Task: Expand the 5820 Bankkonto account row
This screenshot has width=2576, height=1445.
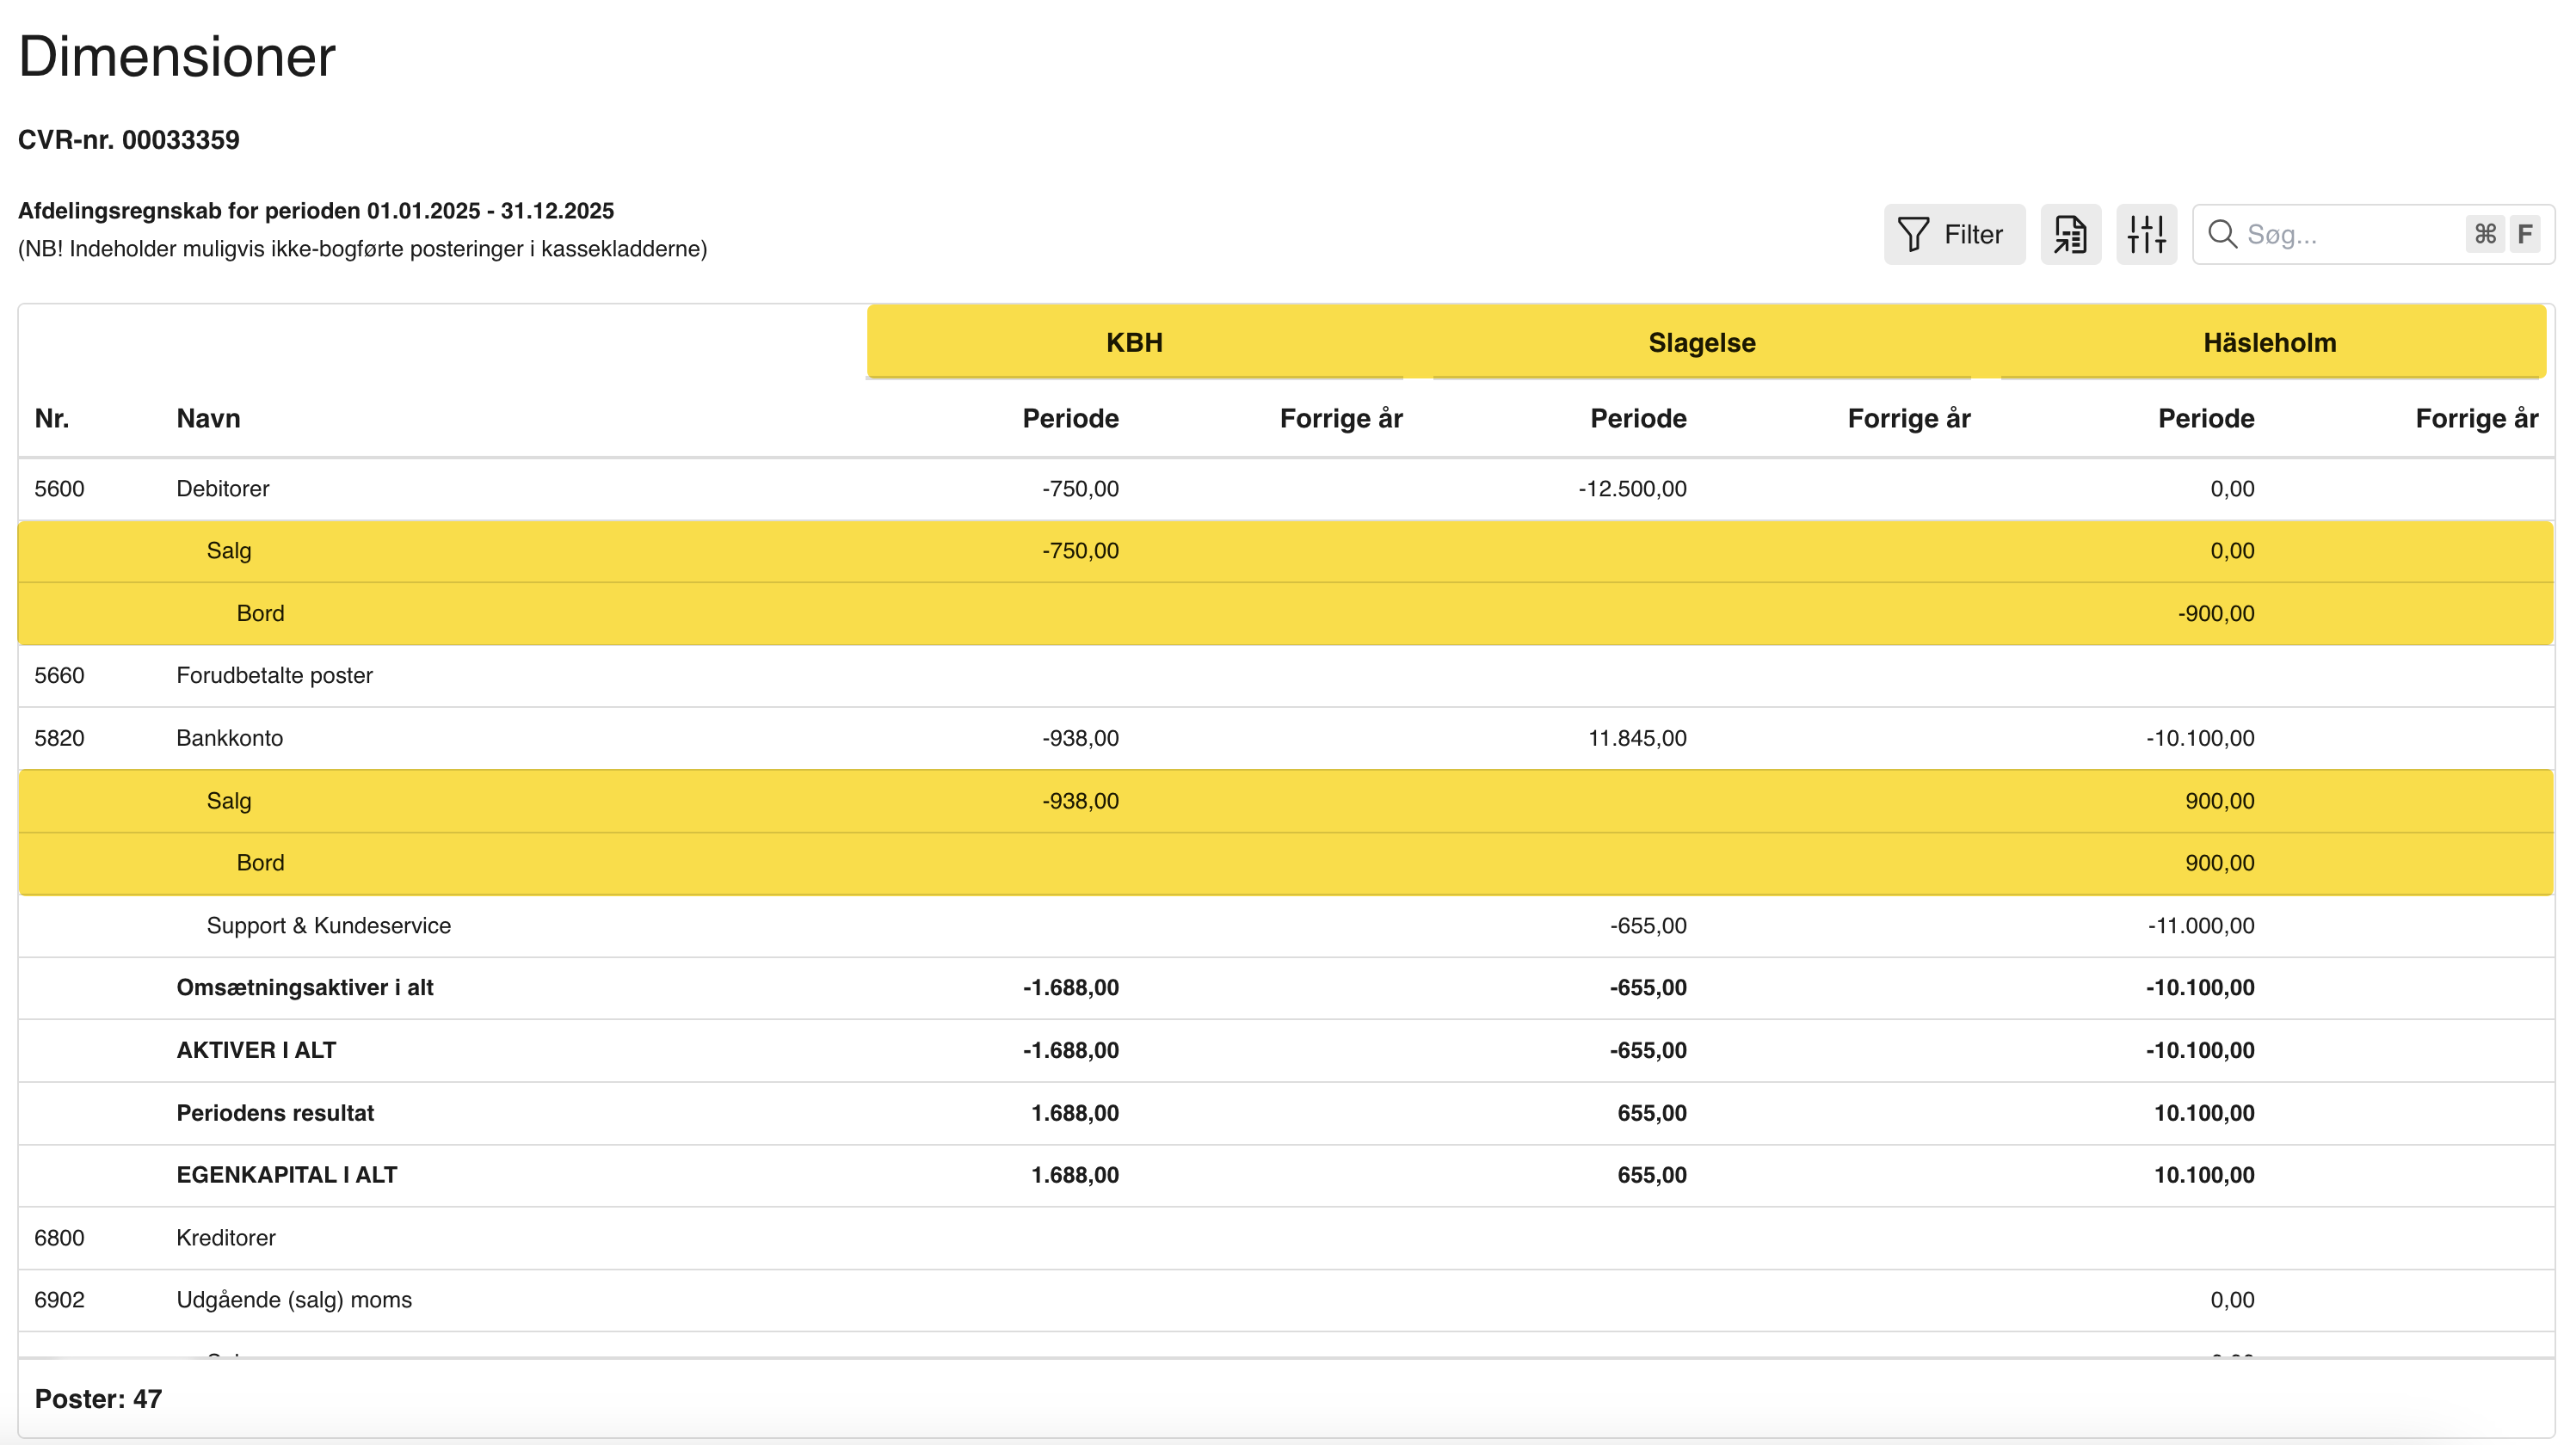Action: 229,738
